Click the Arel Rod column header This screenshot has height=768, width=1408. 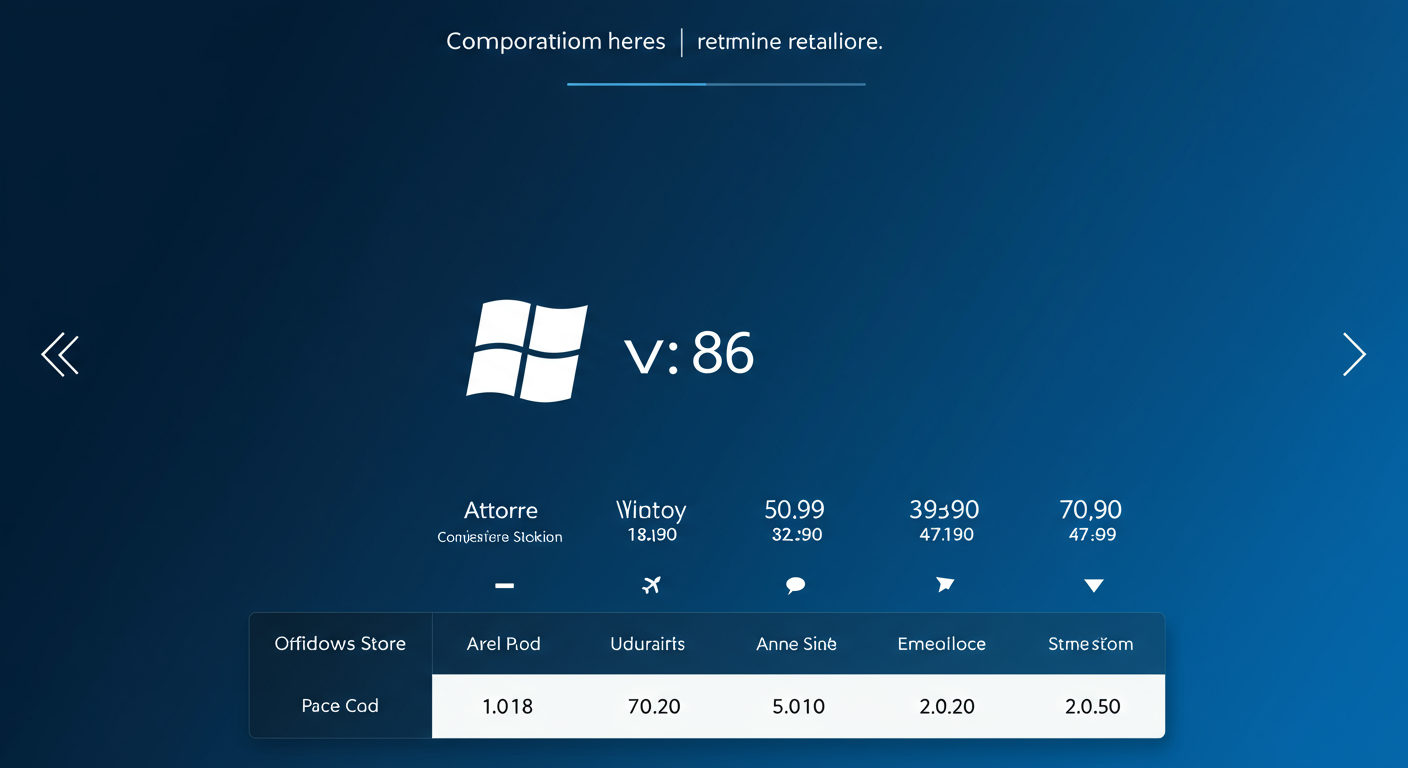coord(504,644)
